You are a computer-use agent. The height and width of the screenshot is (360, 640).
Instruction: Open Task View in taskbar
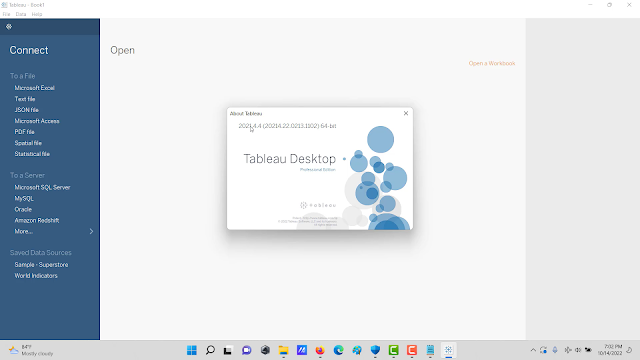pyautogui.click(x=228, y=350)
